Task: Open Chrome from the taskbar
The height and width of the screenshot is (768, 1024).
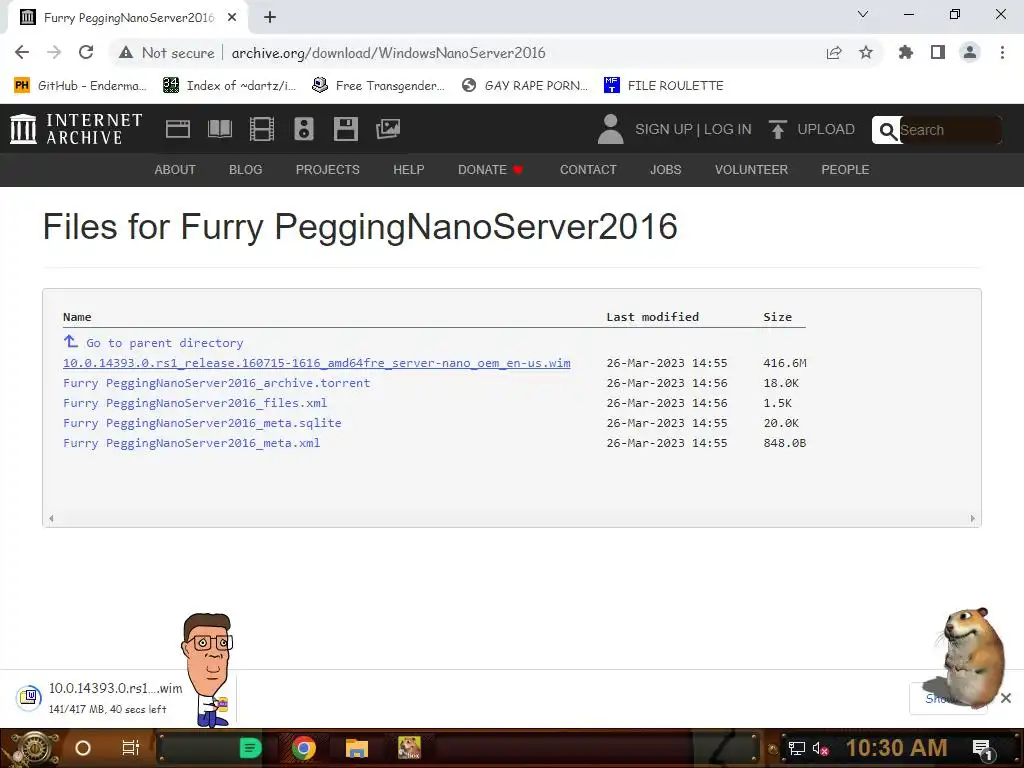Action: click(304, 748)
